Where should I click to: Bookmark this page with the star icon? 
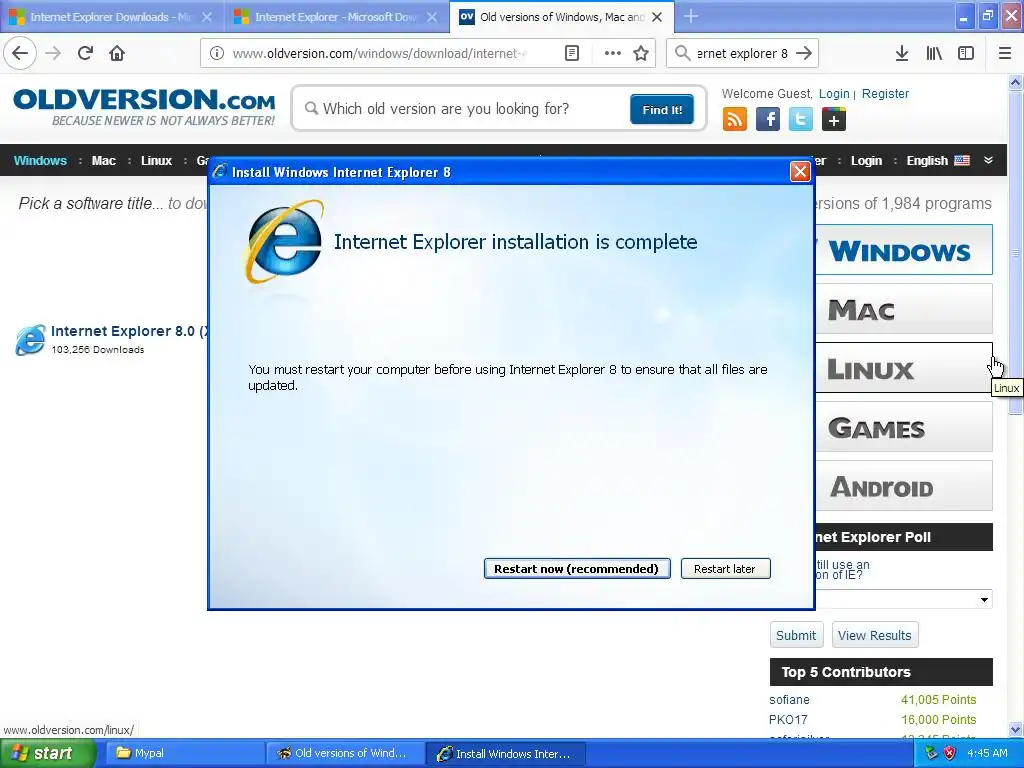pos(641,53)
